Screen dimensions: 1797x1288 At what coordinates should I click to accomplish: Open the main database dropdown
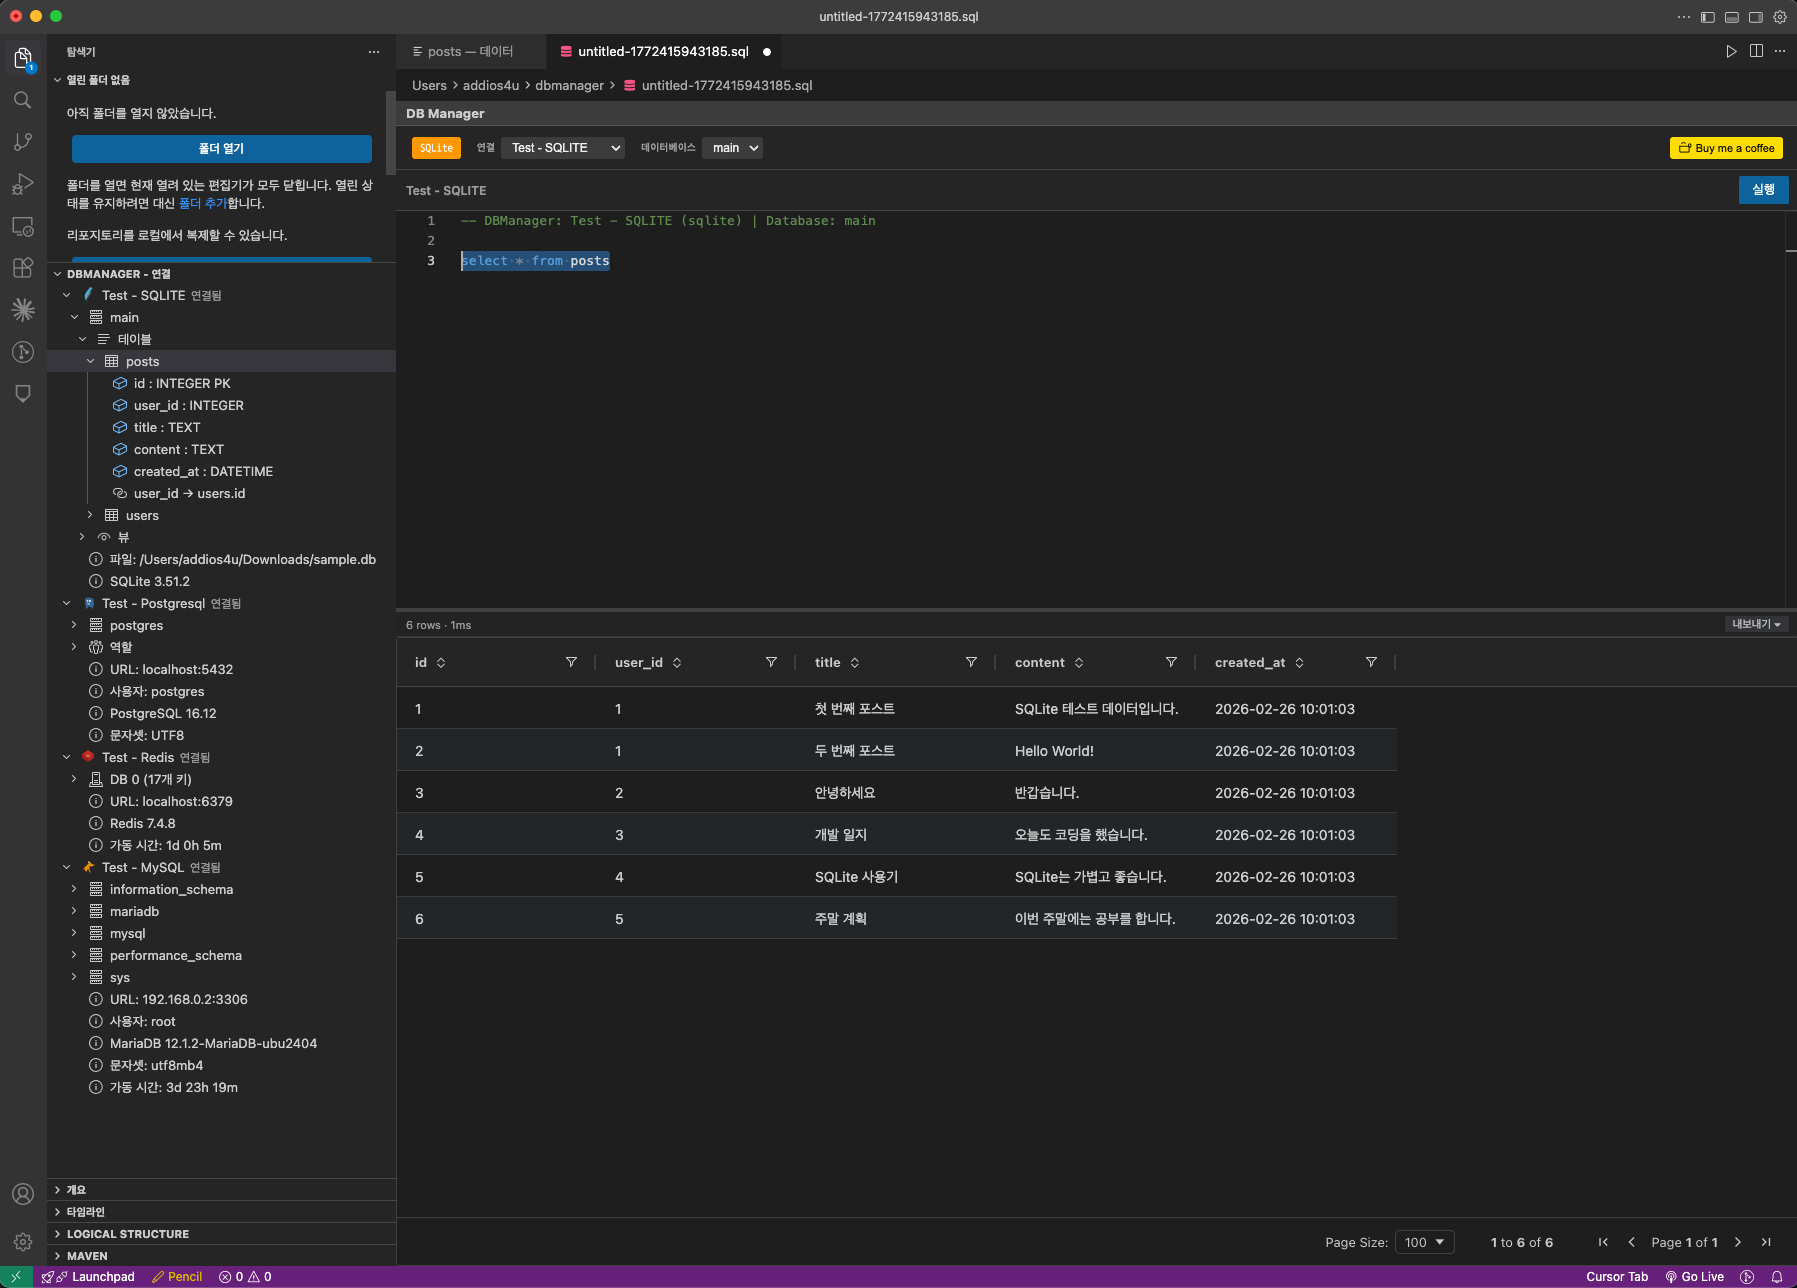[732, 147]
